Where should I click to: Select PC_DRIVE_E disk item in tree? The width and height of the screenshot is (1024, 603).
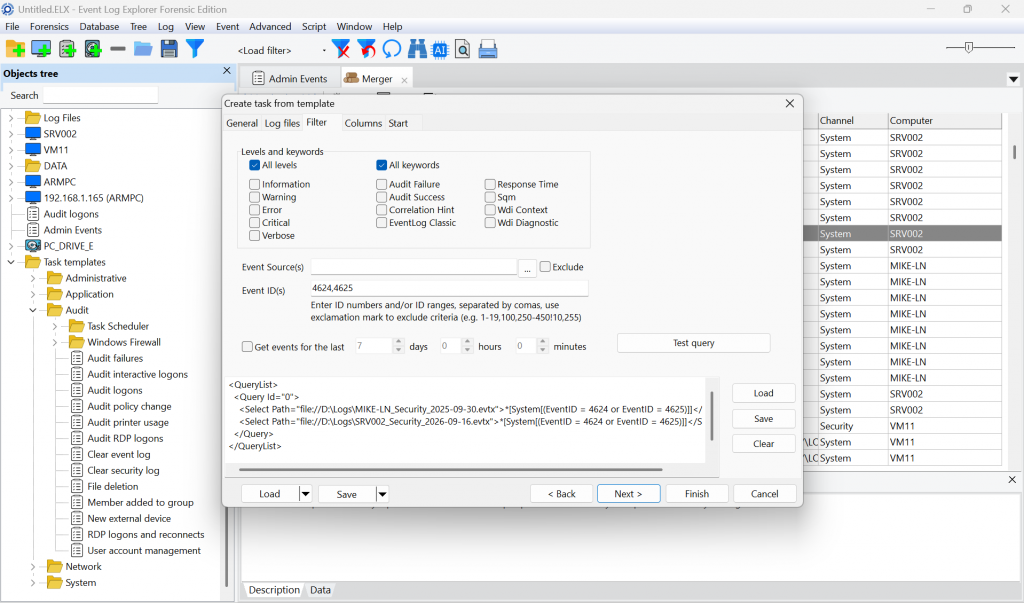tap(69, 246)
